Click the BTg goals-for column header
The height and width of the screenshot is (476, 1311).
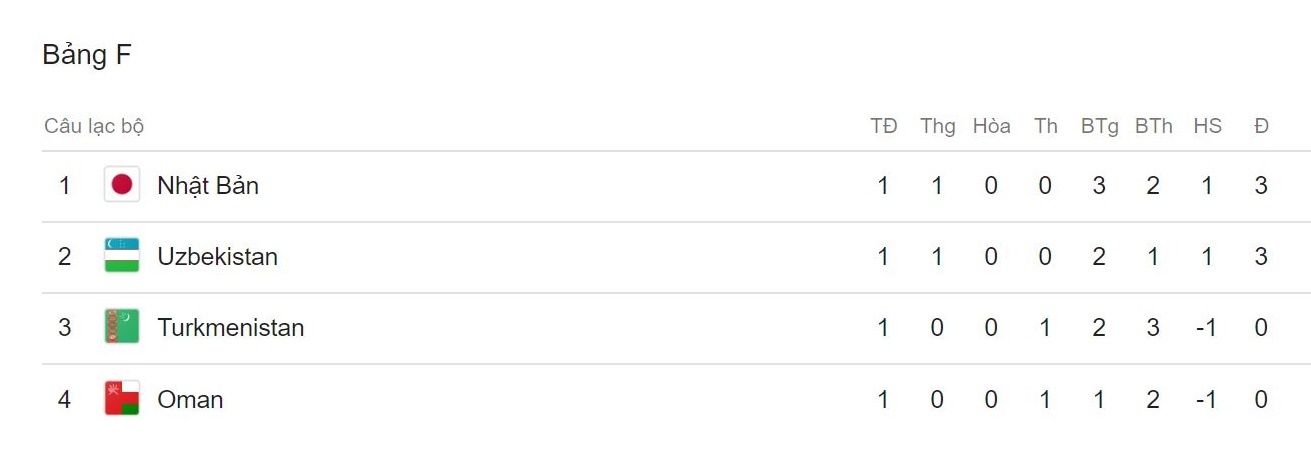coord(1099,126)
